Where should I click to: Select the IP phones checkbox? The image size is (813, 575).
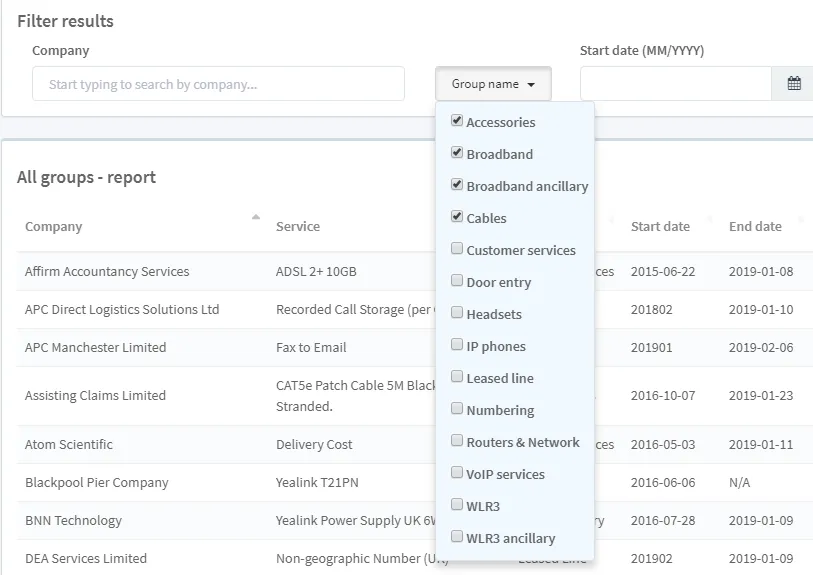coord(457,346)
